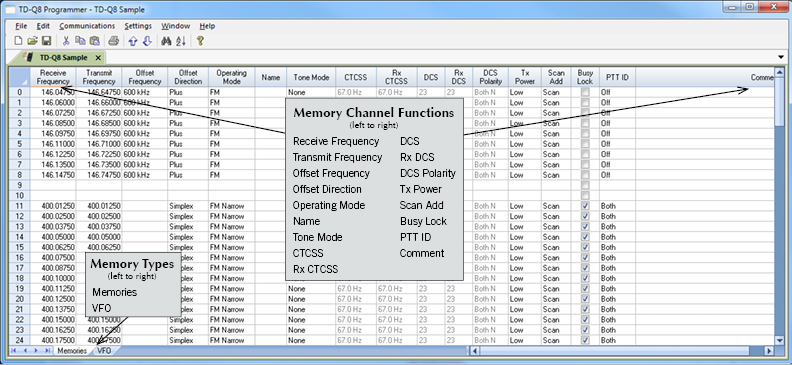Toggle Busy Lock checkbox for channel 8
The width and height of the screenshot is (792, 365).
pyautogui.click(x=585, y=175)
